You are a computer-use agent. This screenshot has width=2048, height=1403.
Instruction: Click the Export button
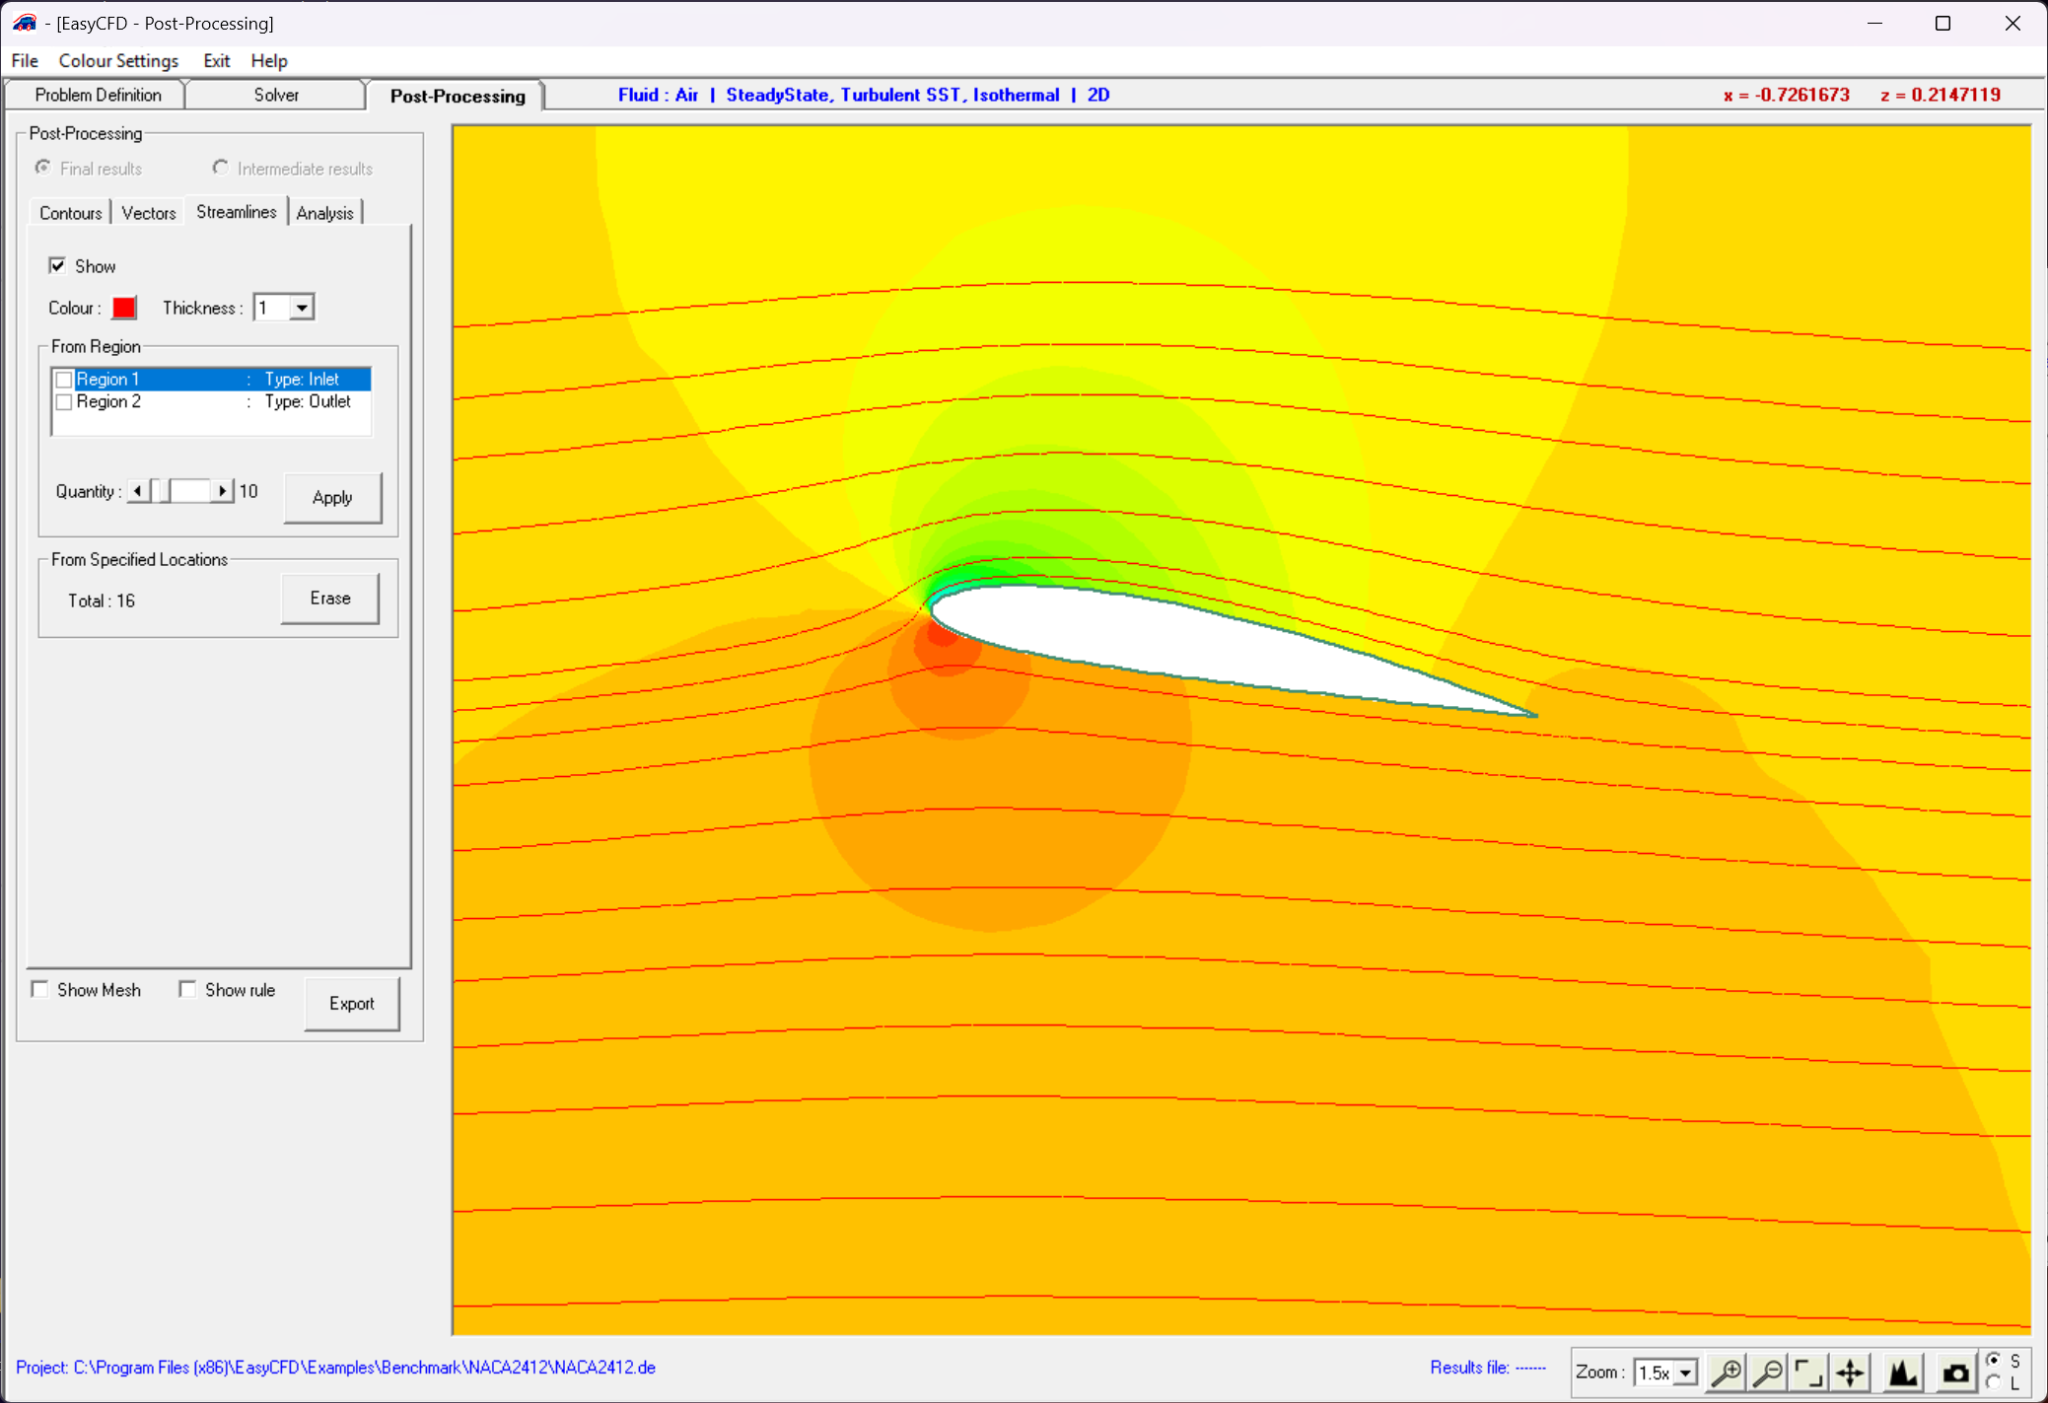pos(352,1003)
